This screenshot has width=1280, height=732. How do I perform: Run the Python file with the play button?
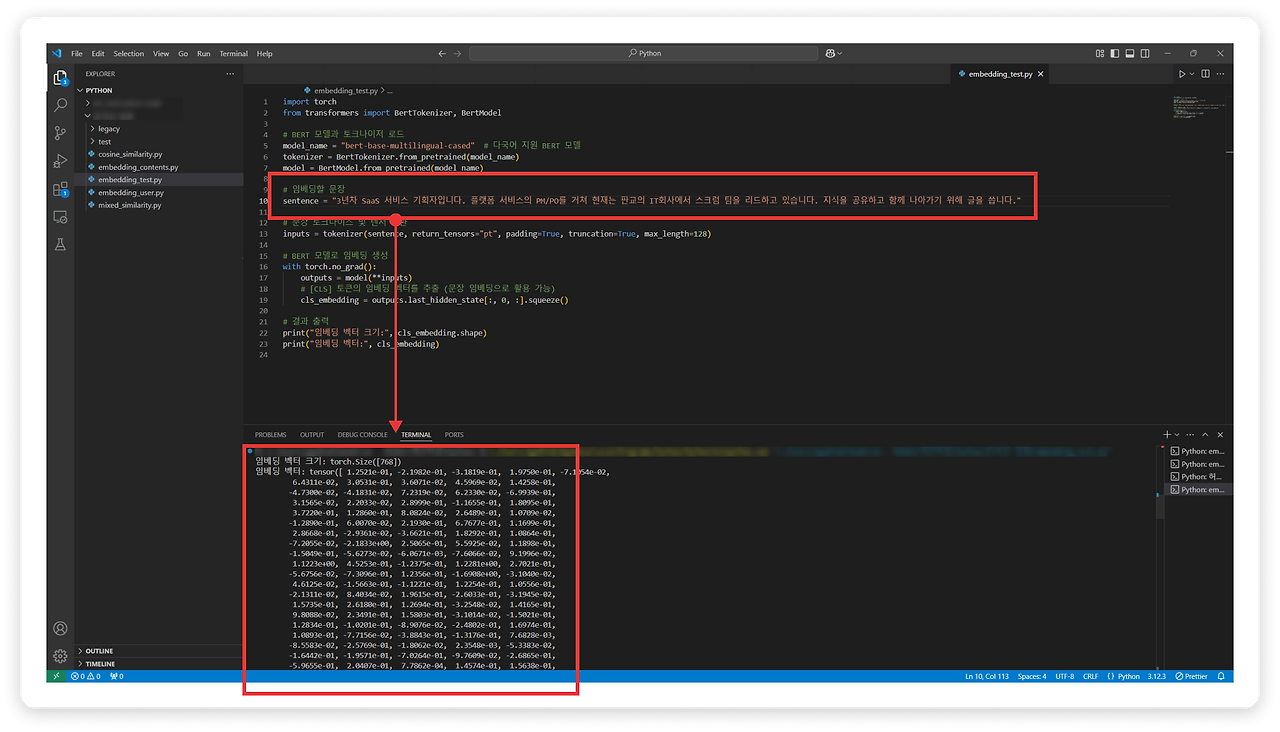(x=1181, y=74)
